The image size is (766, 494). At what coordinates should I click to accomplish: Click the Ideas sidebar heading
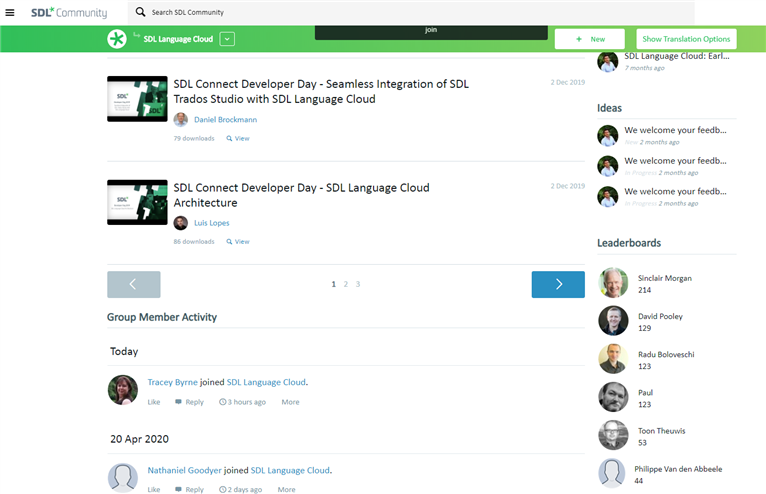609,108
